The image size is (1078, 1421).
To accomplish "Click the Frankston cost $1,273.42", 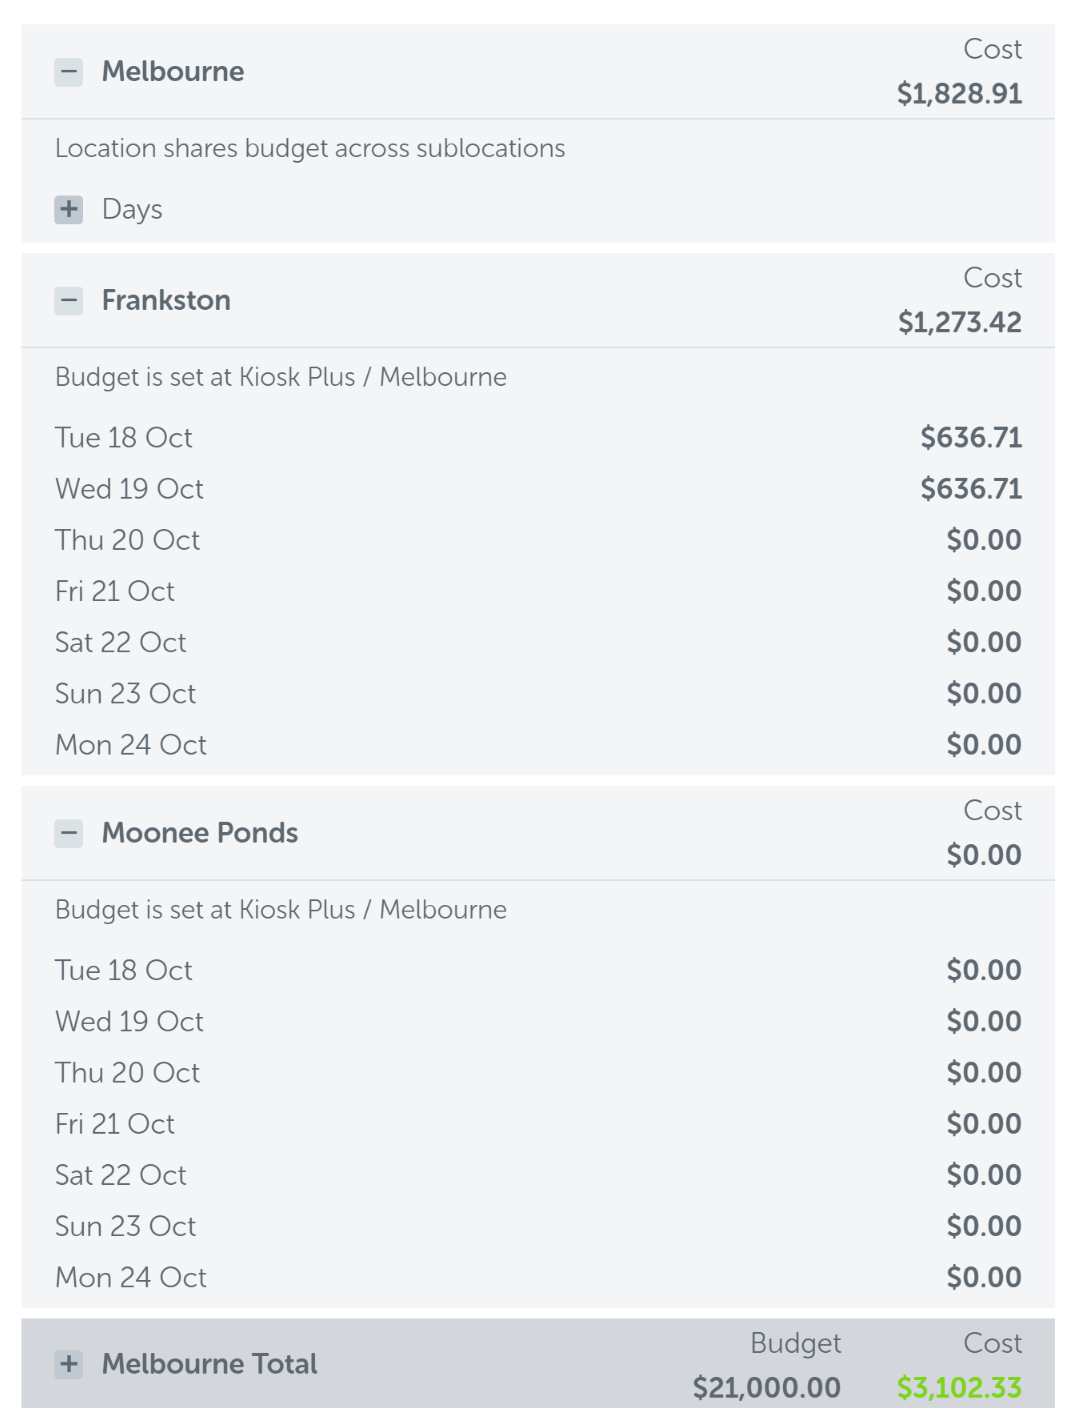I will [x=959, y=322].
